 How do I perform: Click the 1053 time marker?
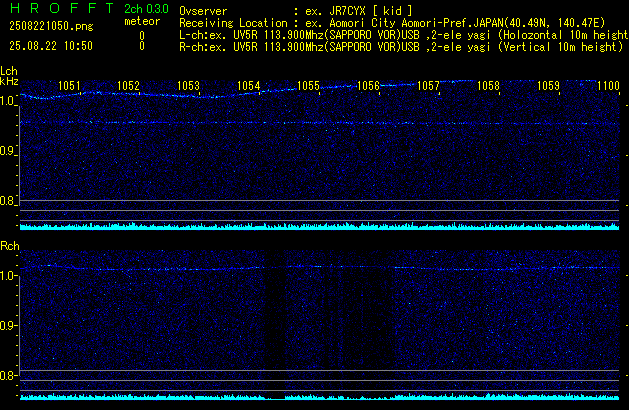pyautogui.click(x=189, y=86)
